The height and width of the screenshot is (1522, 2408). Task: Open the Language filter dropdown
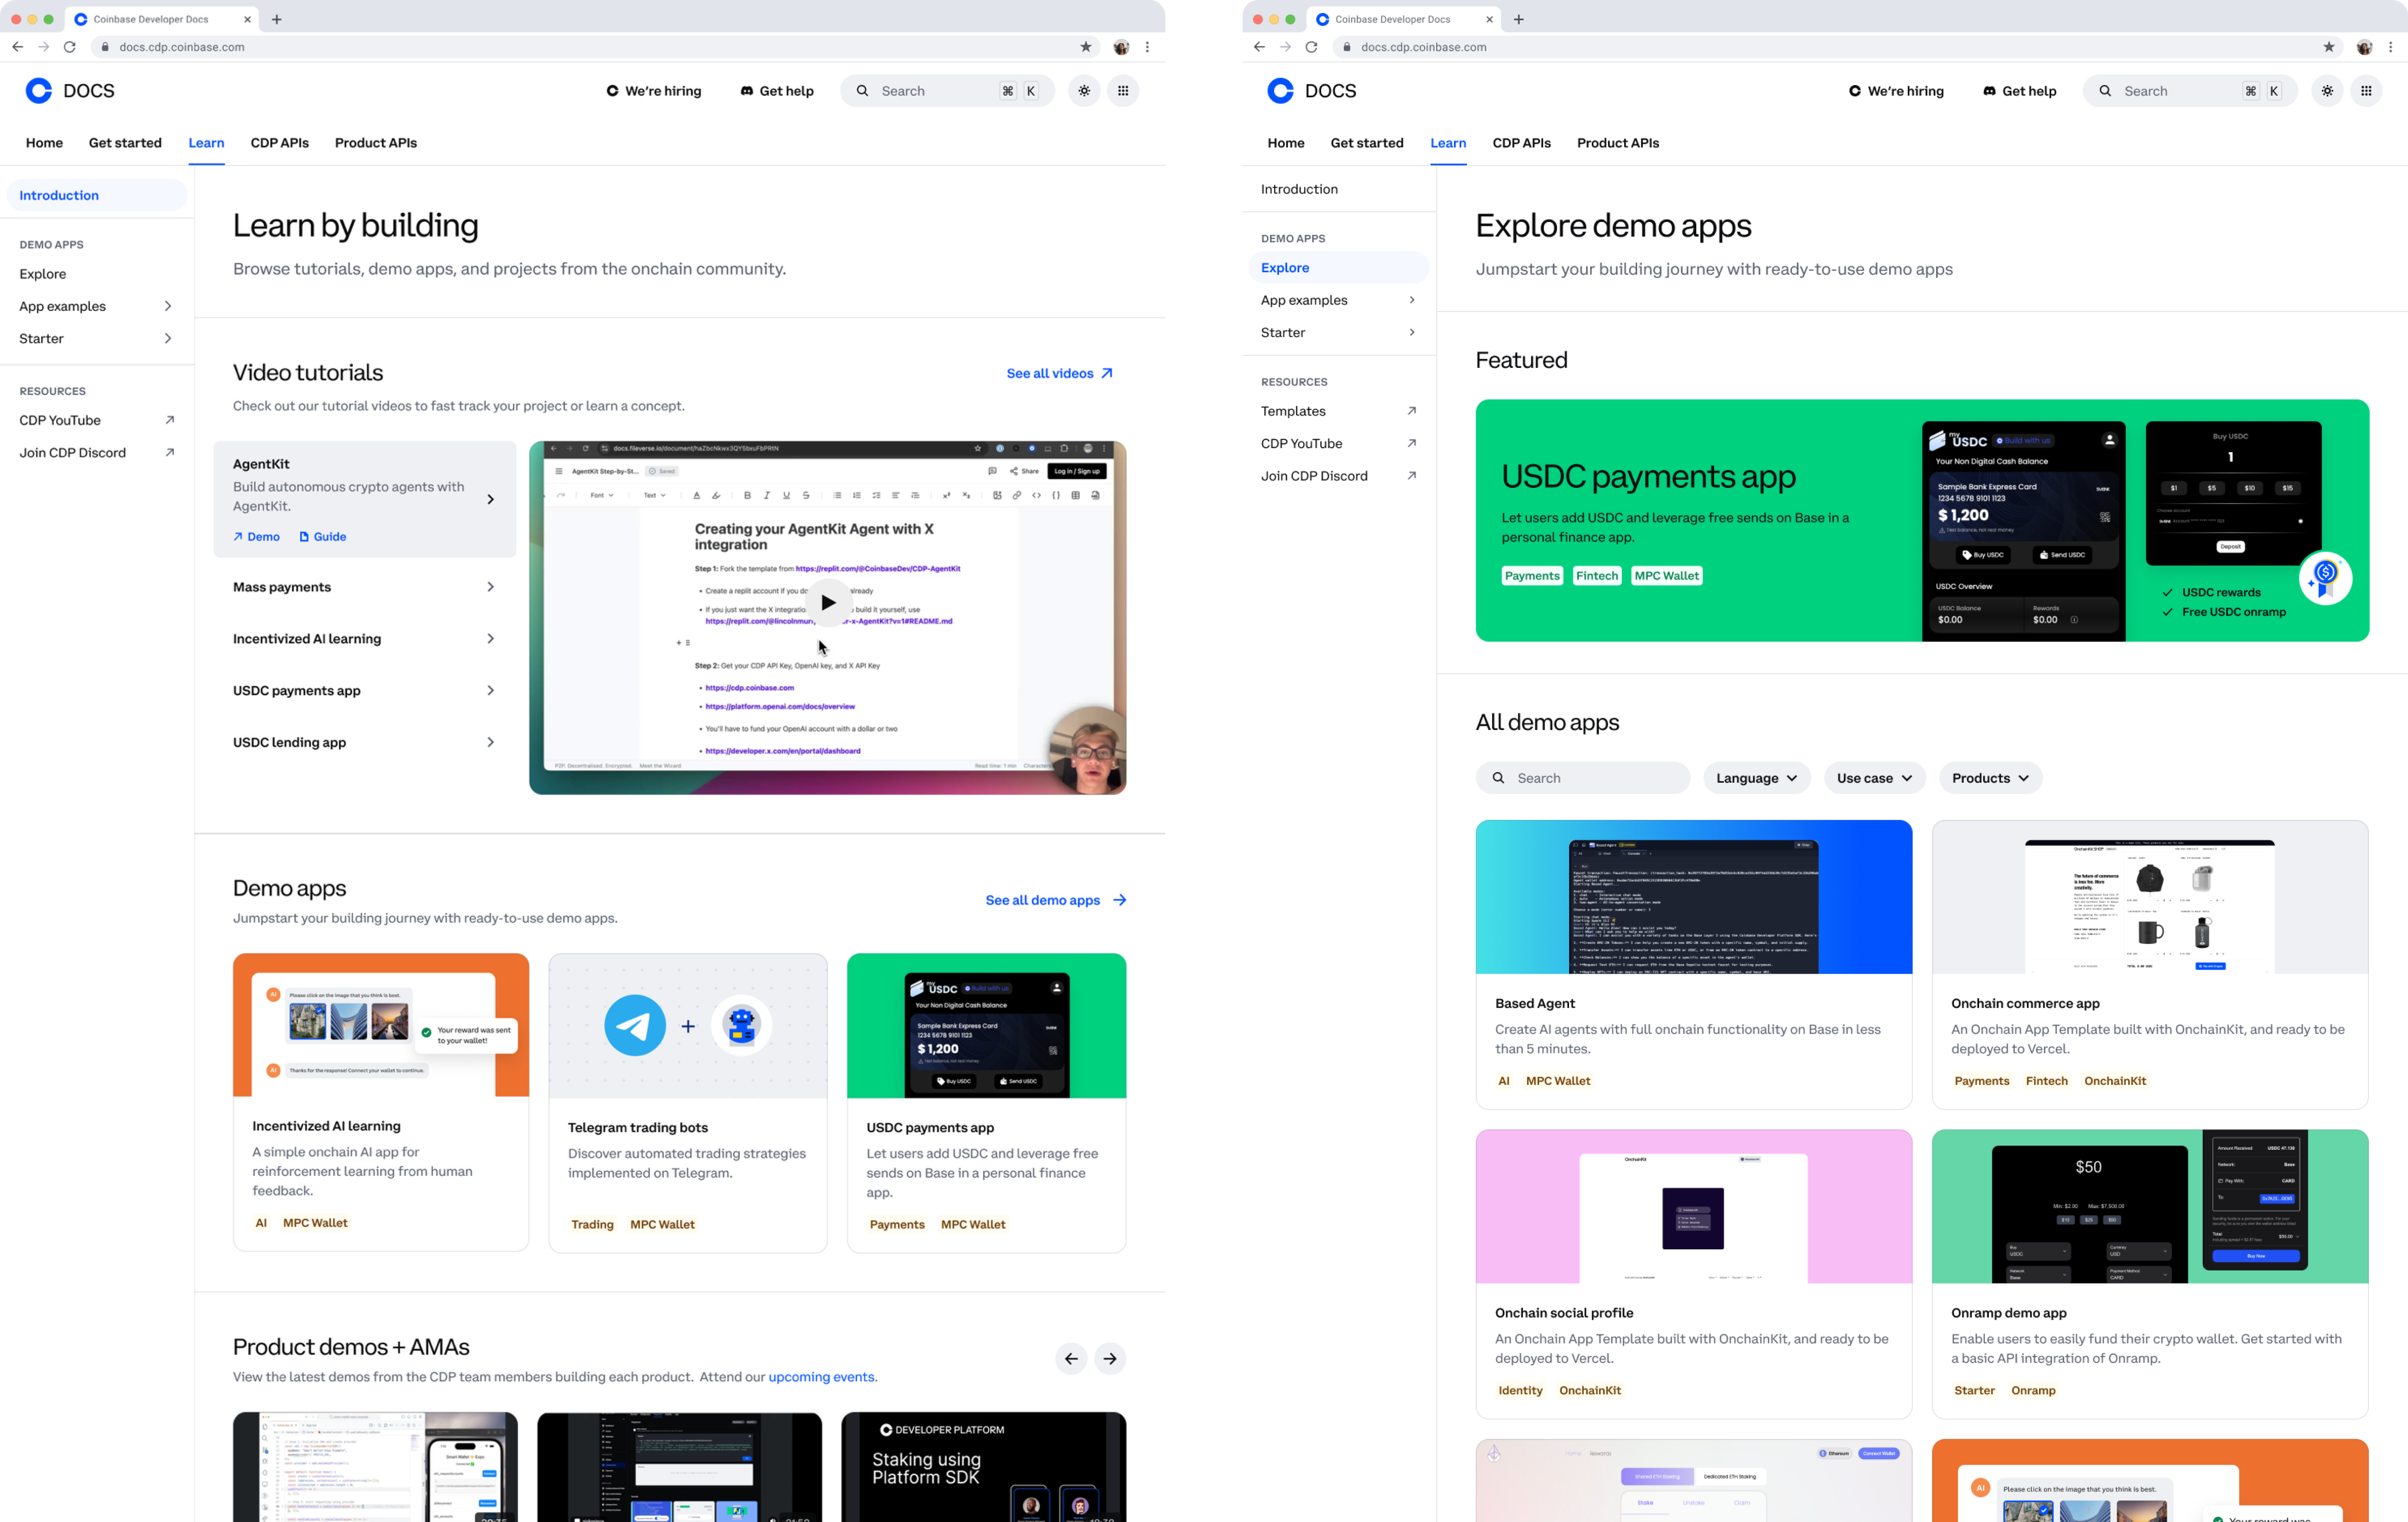click(x=1756, y=778)
